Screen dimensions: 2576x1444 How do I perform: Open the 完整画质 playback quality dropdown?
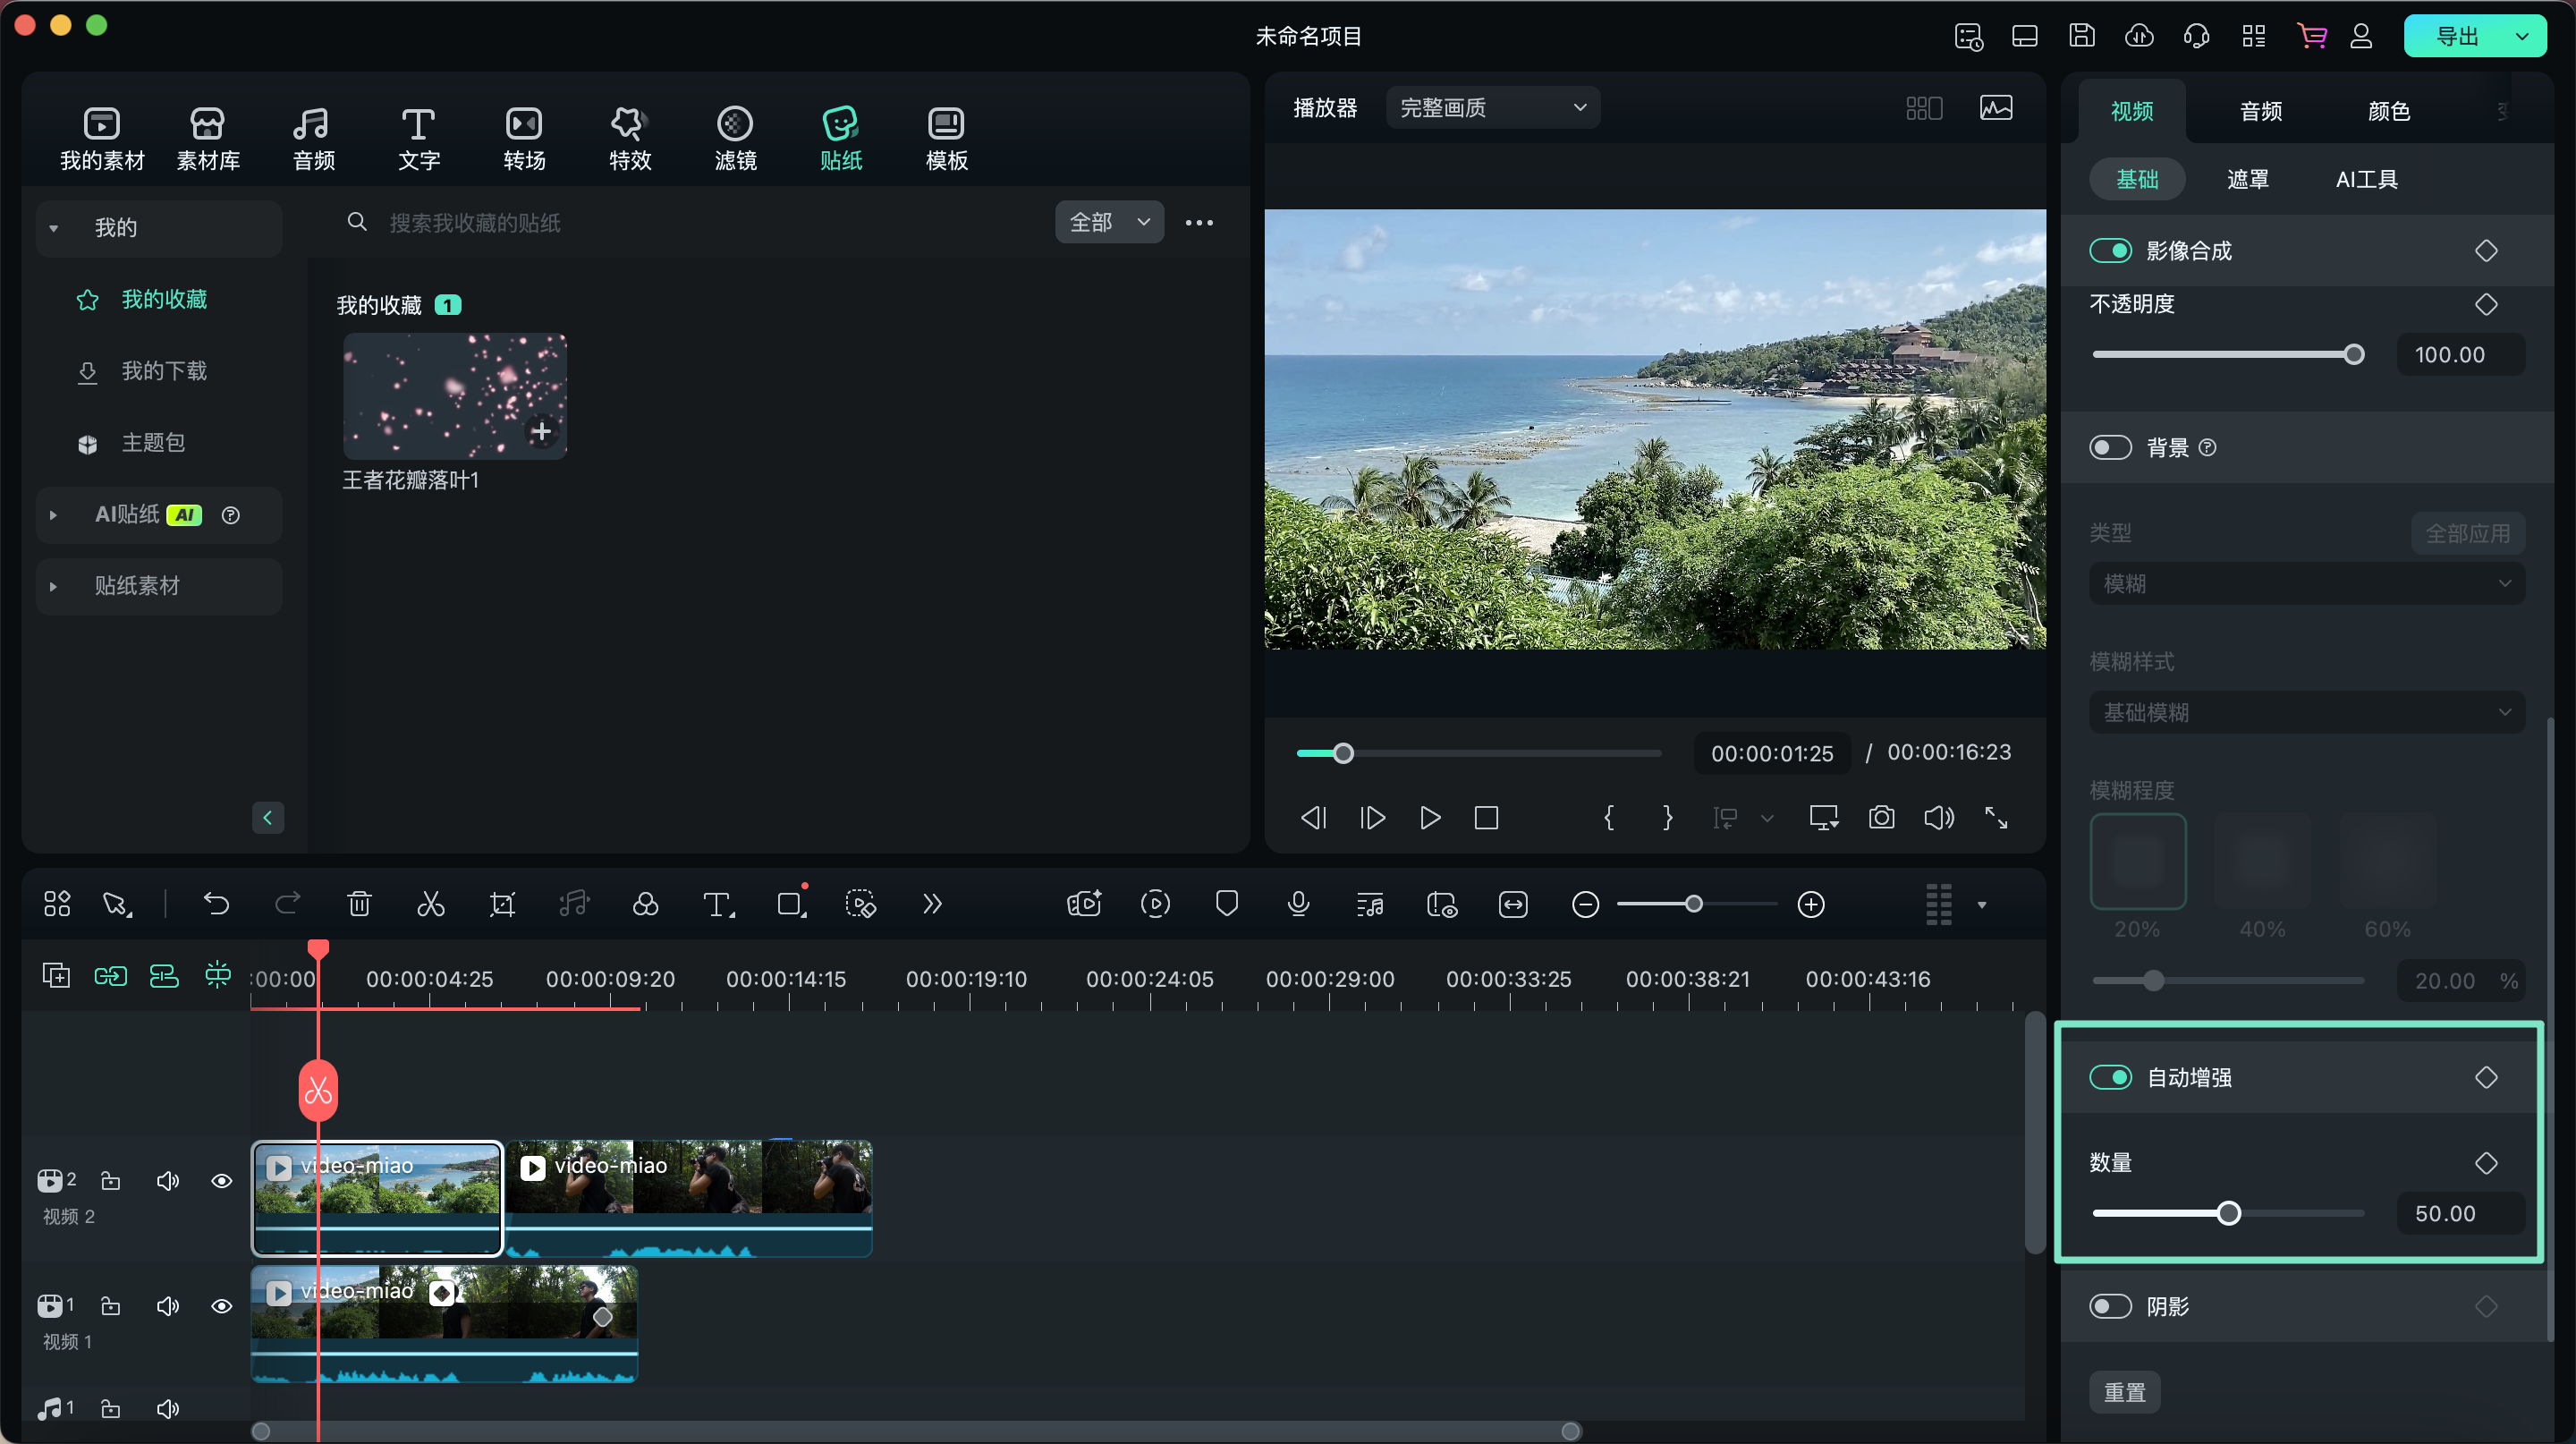pos(1492,108)
